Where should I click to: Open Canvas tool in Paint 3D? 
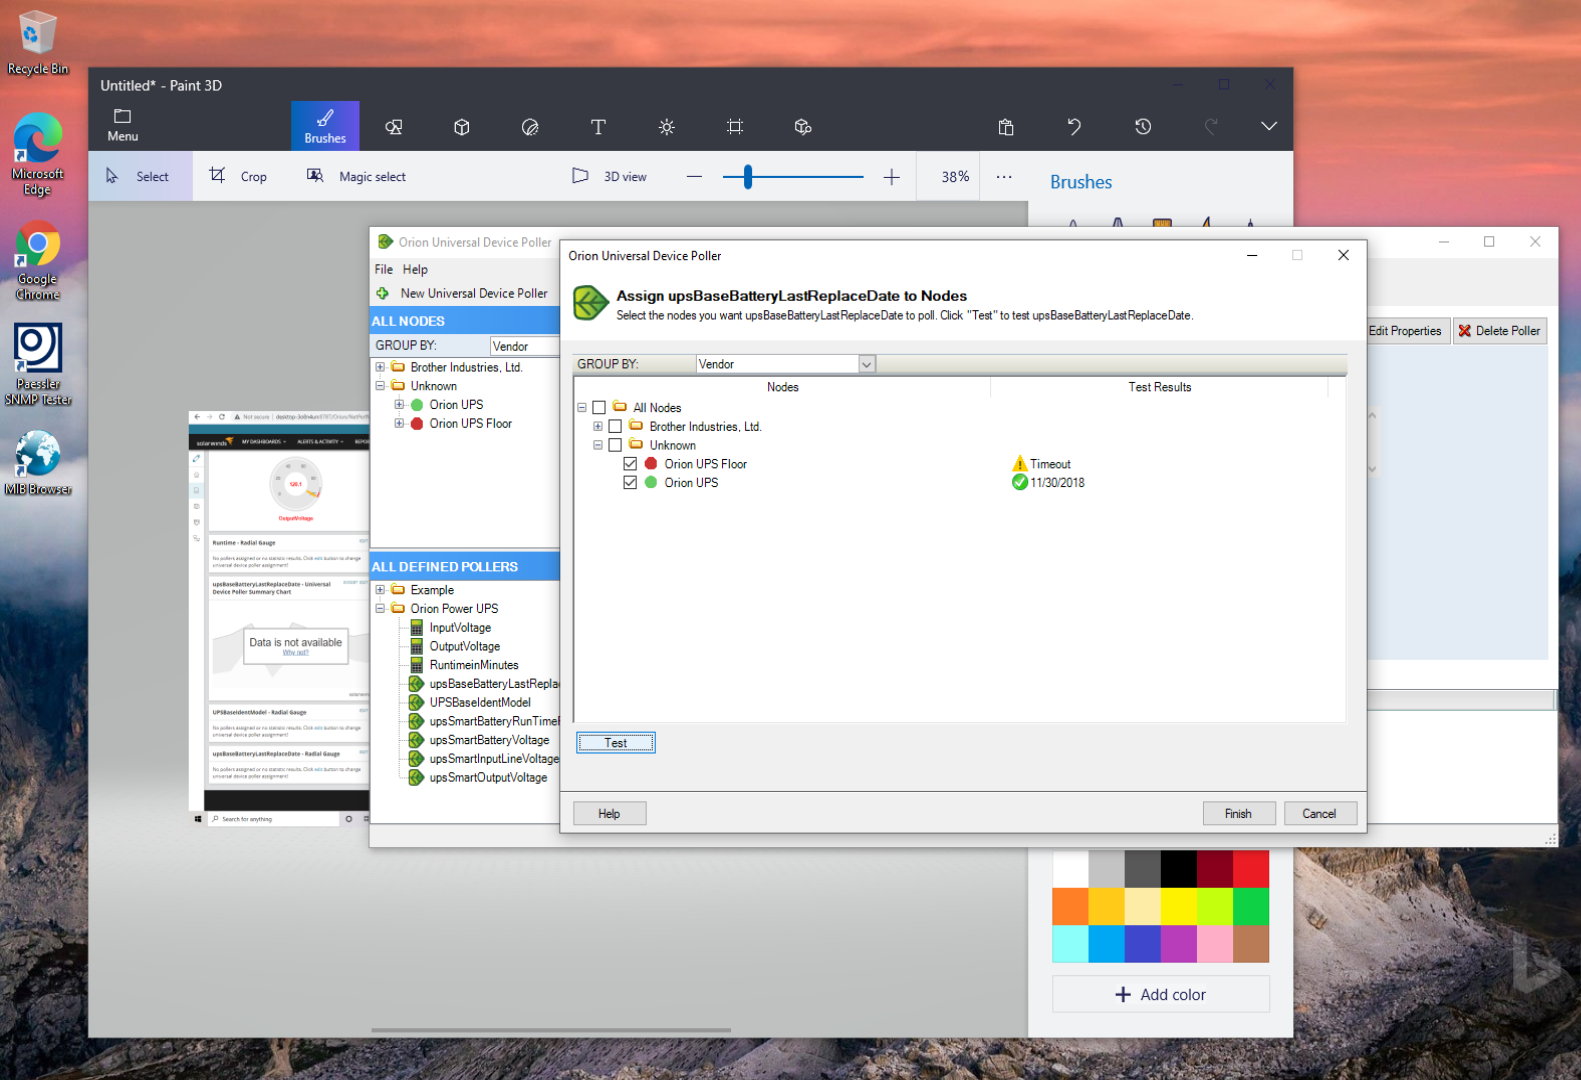coord(735,127)
